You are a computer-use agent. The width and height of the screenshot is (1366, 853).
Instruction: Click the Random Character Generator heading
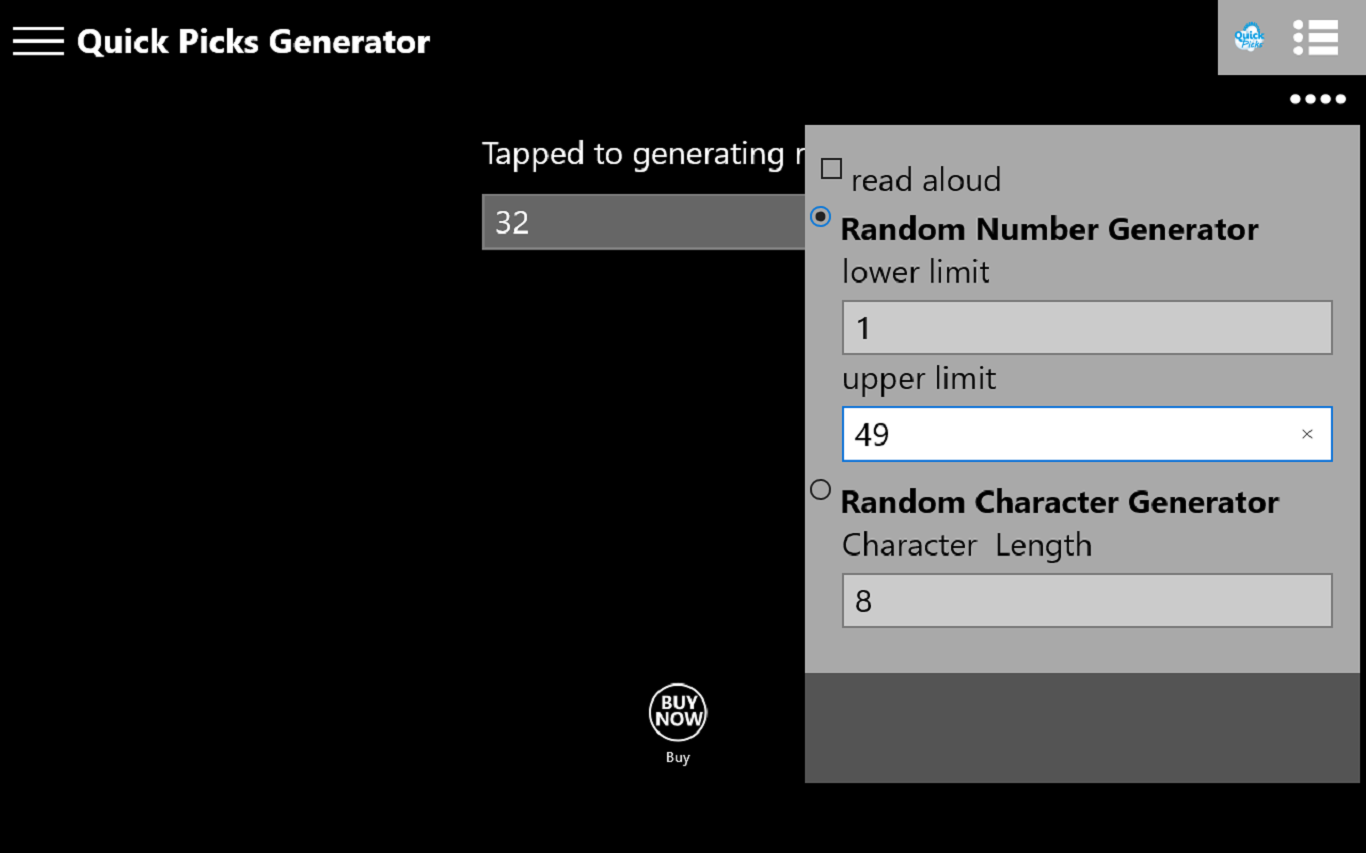click(1059, 502)
